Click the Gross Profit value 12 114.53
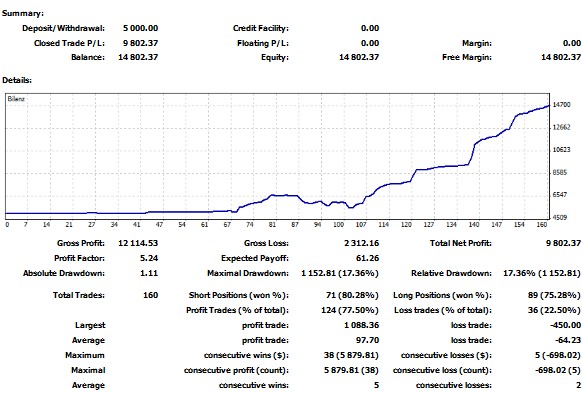 point(138,243)
